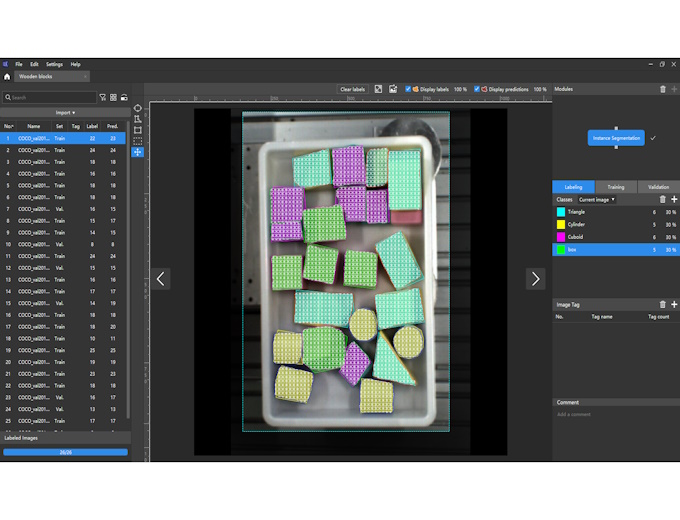Select the Cuboid class name
This screenshot has height=520, width=680.
575,237
